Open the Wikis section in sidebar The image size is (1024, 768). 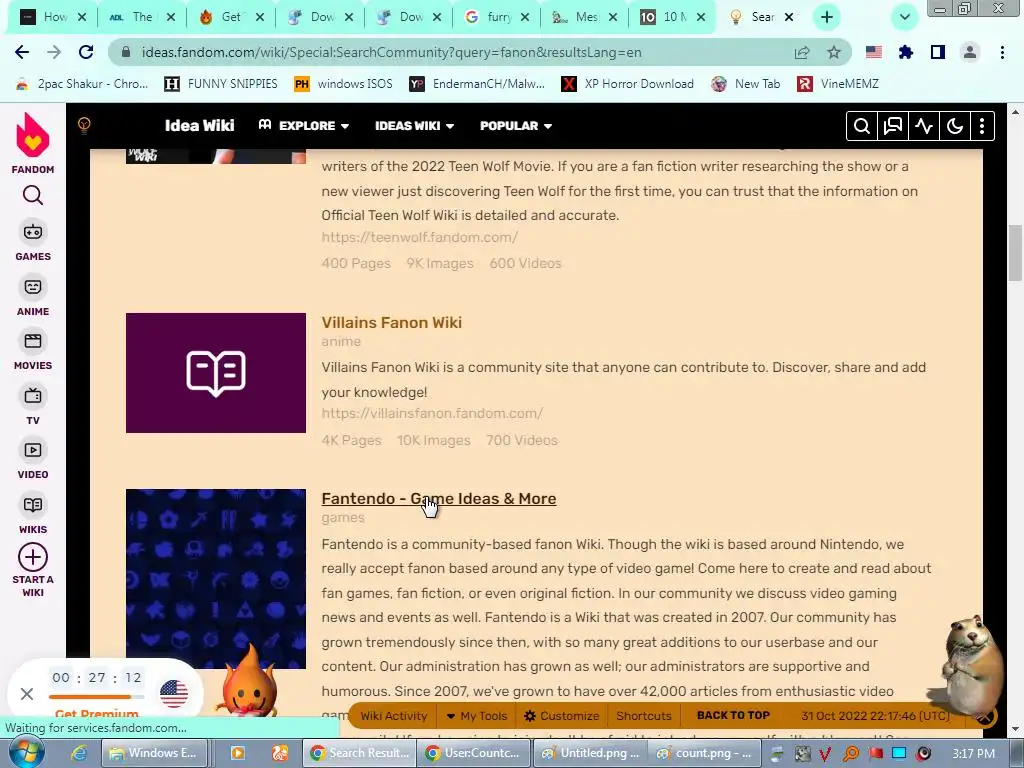coord(33,515)
